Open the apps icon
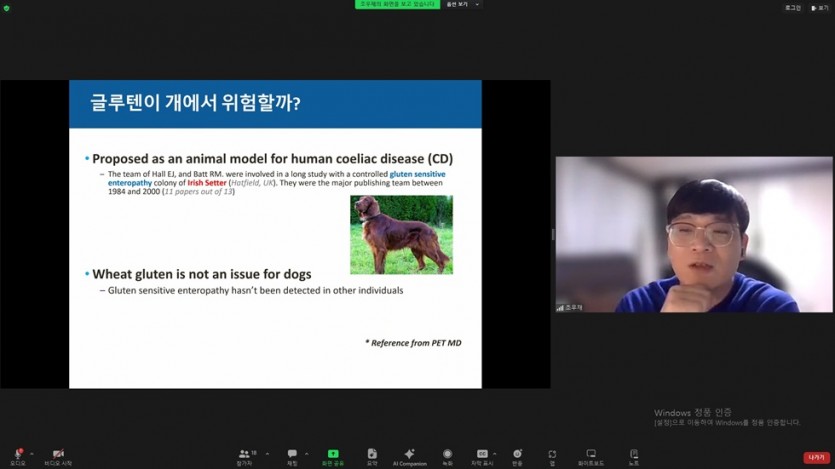The width and height of the screenshot is (835, 469). click(x=552, y=454)
